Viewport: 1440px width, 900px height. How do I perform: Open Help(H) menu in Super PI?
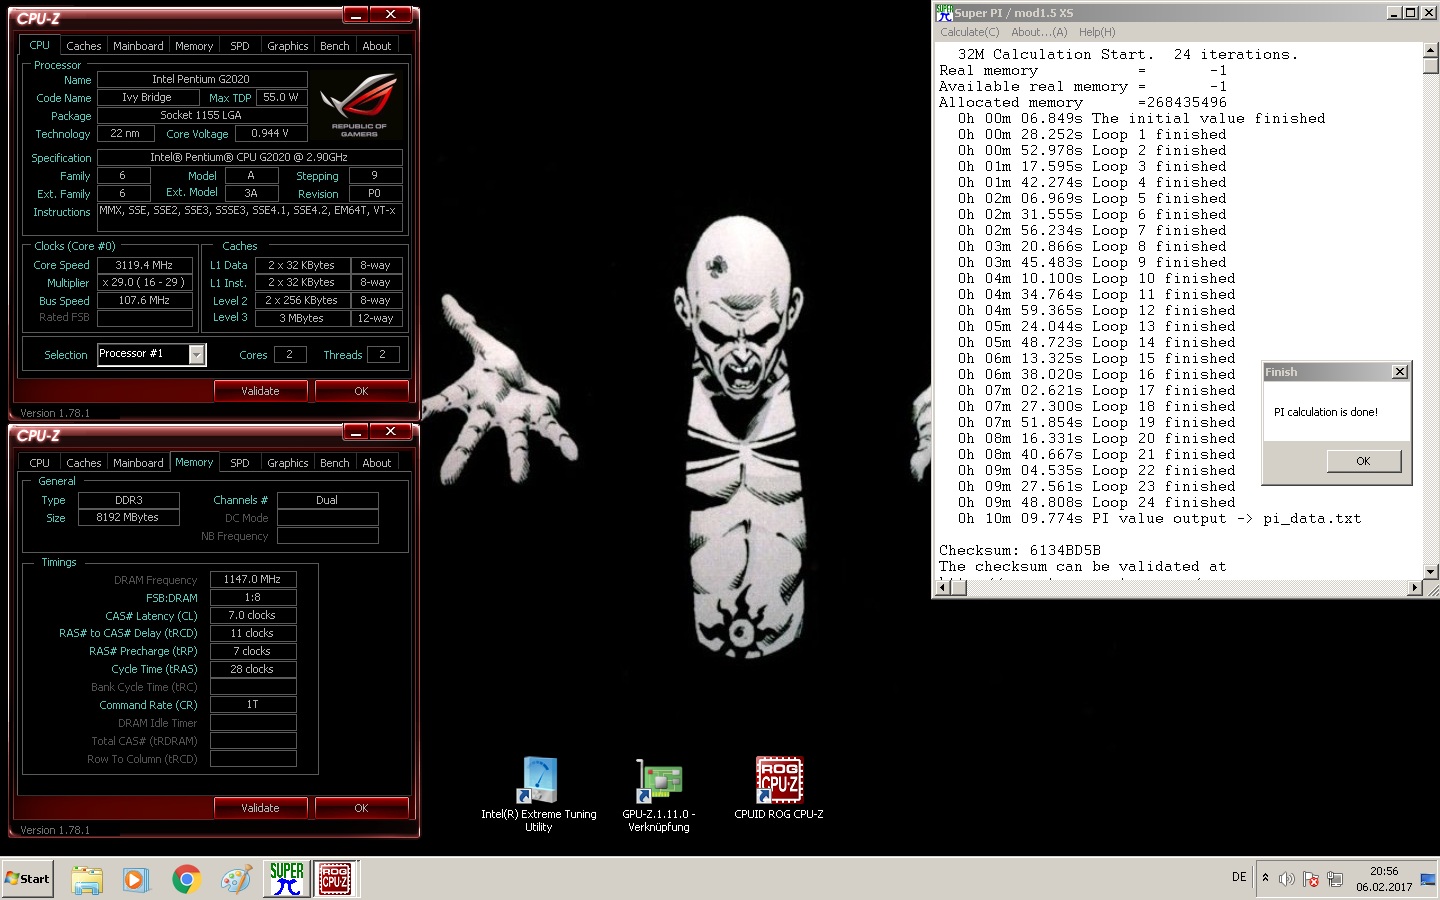click(x=1097, y=32)
